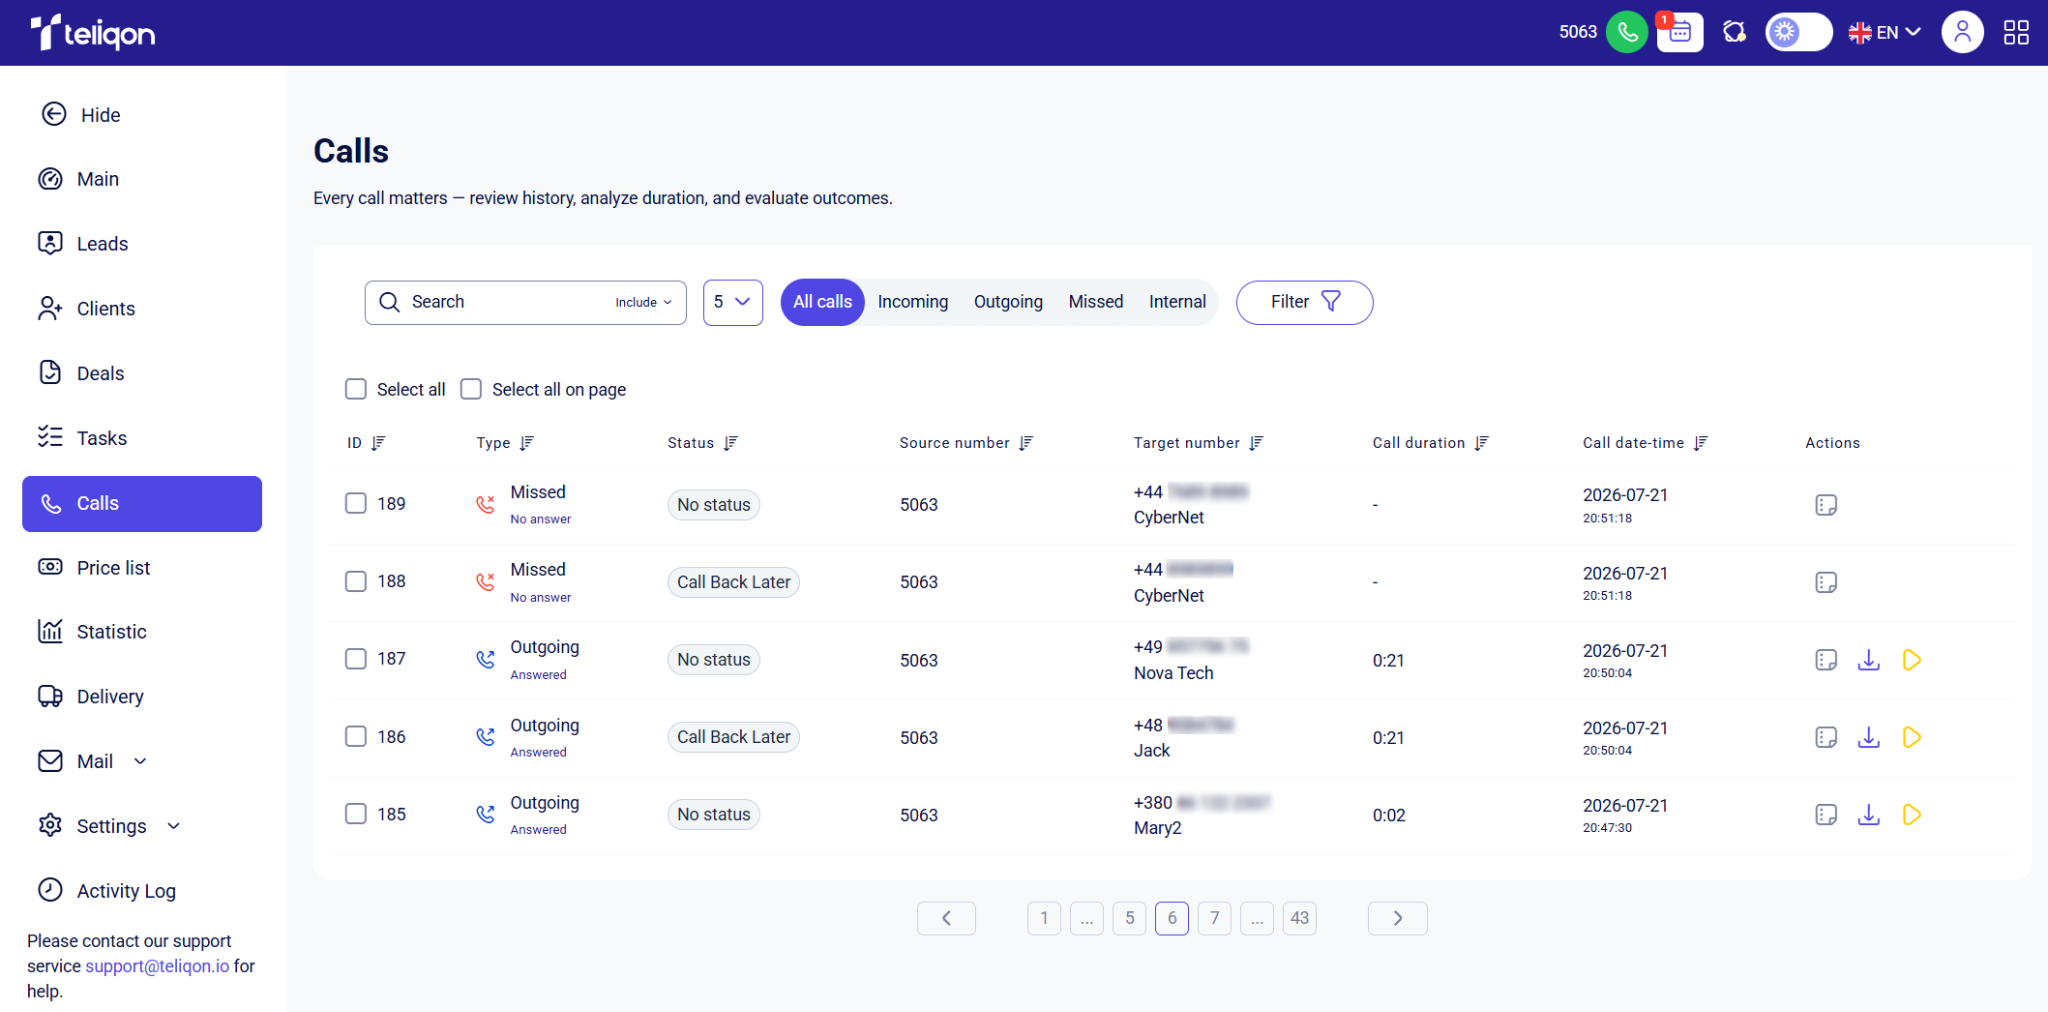Image resolution: width=2048 pixels, height=1012 pixels.
Task: Open the rows-per-page dropdown showing 5
Action: click(733, 302)
